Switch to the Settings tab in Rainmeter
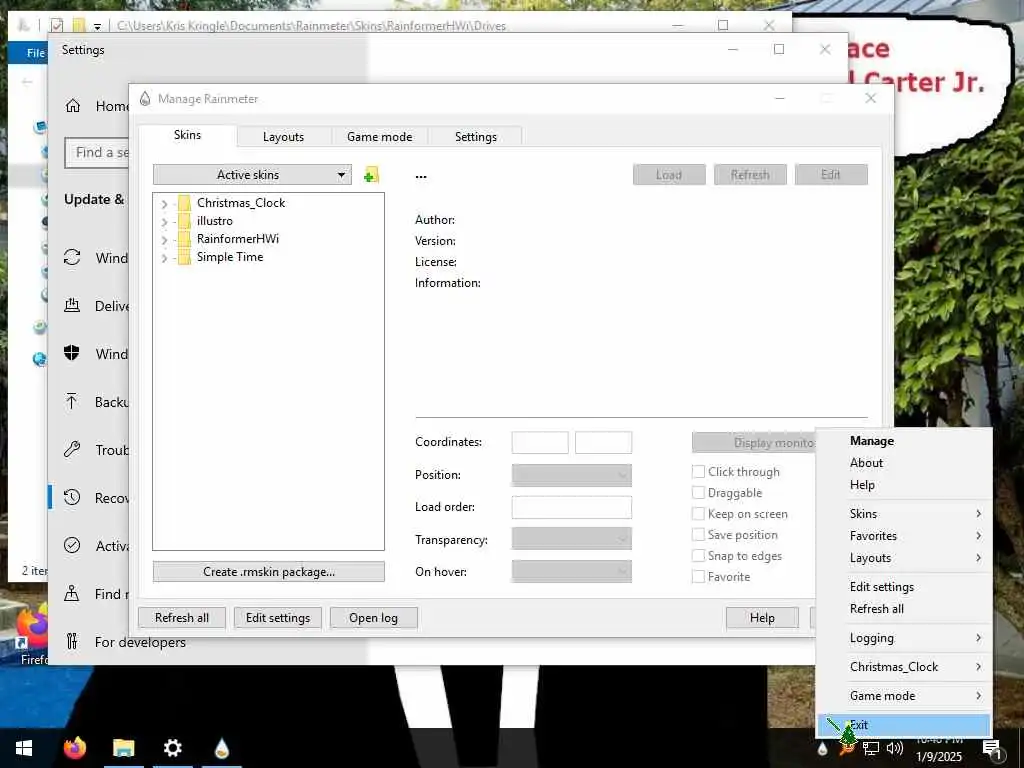 [x=475, y=136]
